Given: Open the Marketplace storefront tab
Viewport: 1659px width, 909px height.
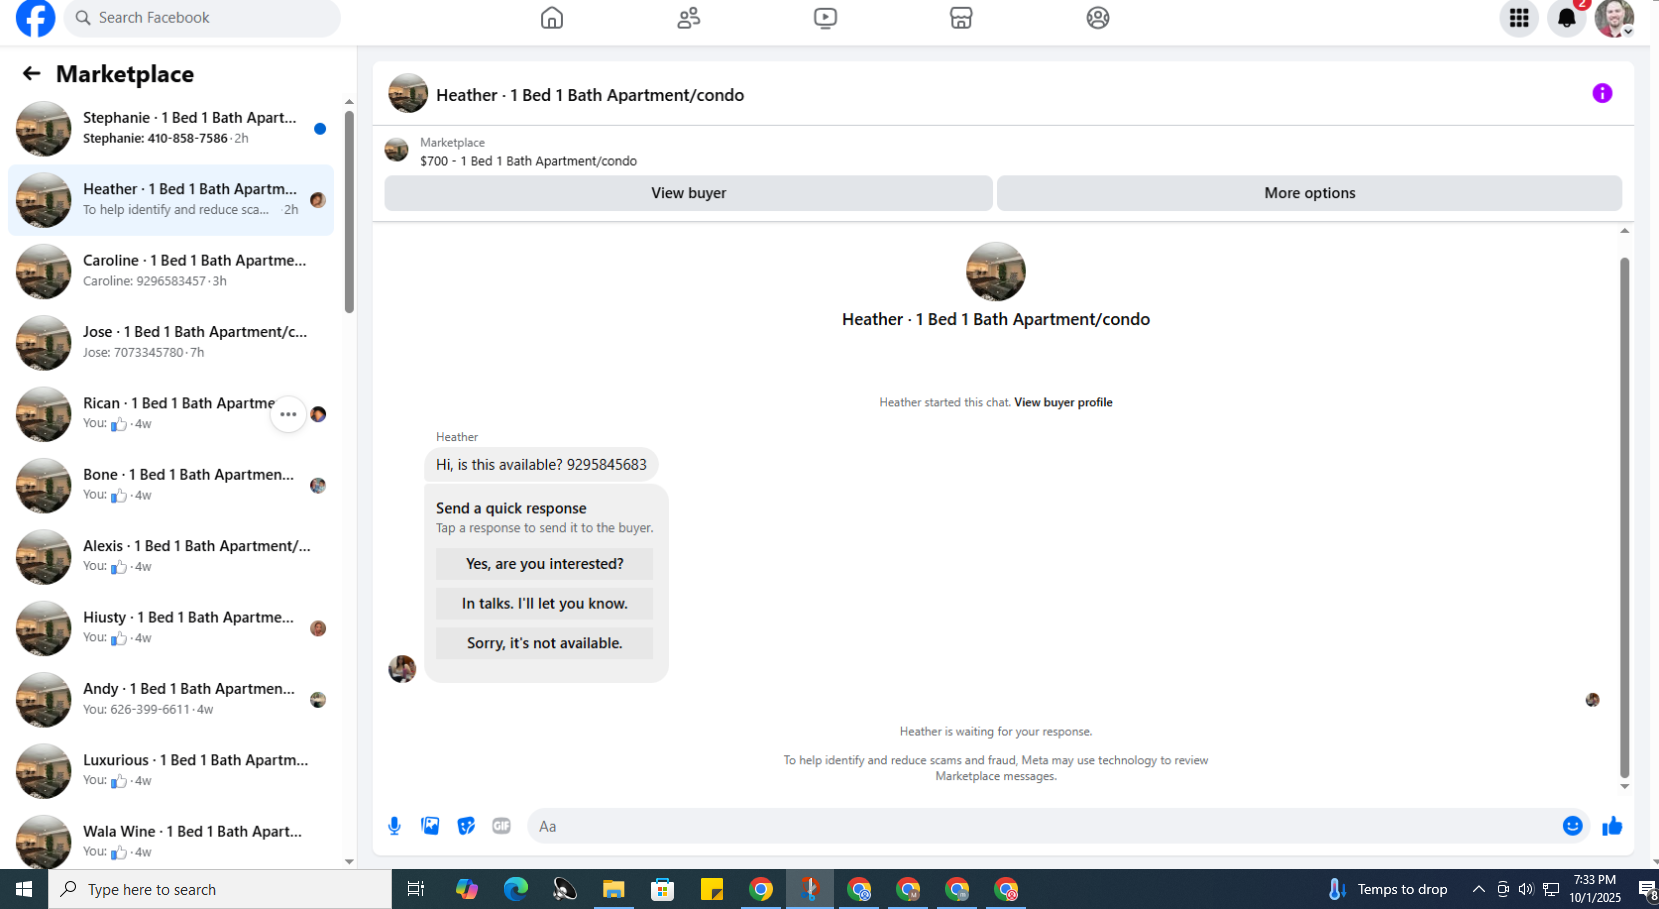Looking at the screenshot, I should 961,18.
